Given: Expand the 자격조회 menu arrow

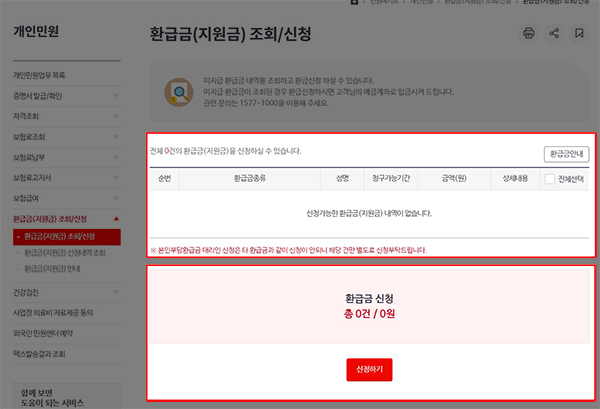Looking at the screenshot, I should point(116,116).
